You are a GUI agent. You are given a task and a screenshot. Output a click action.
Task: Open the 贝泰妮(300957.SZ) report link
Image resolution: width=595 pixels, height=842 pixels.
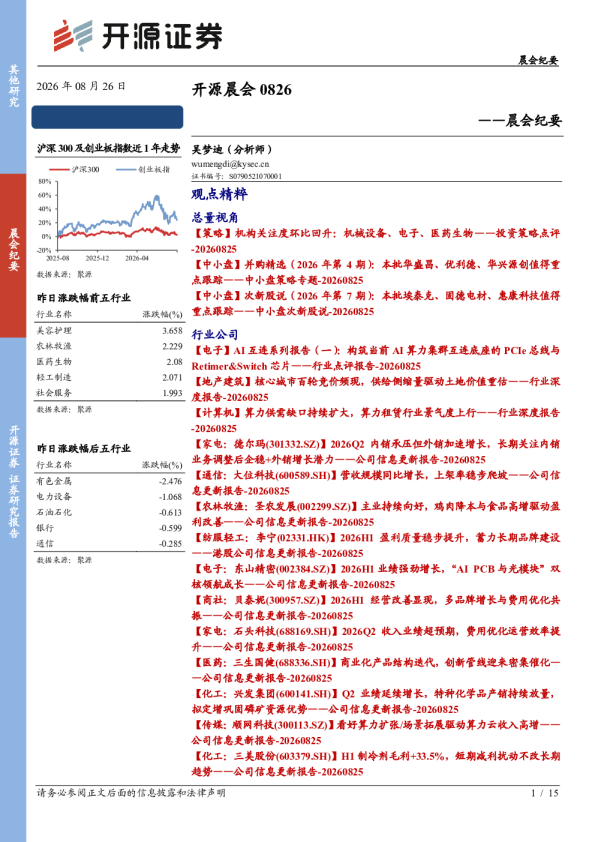(376, 607)
